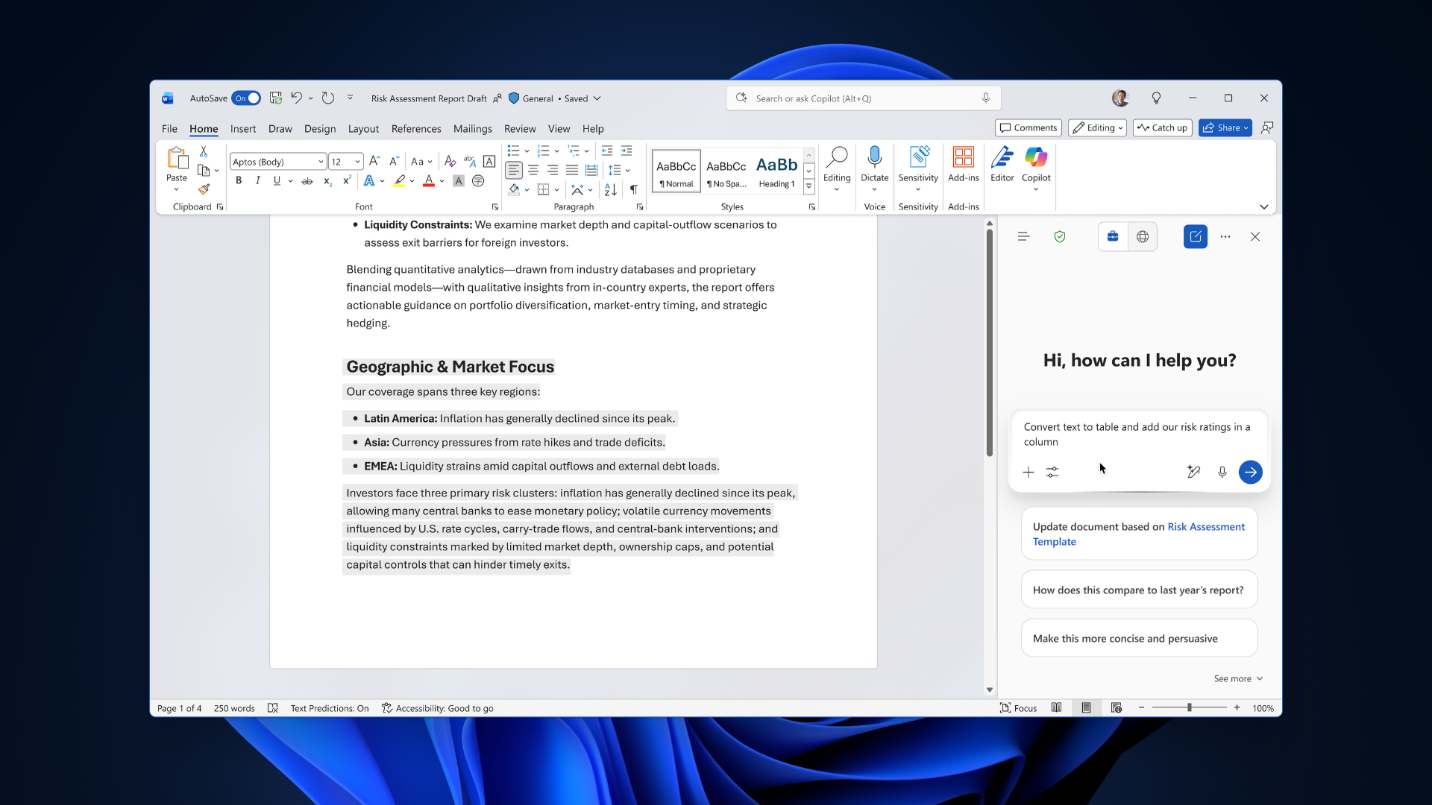The height and width of the screenshot is (805, 1432).
Task: Add attachment with plus icon in Copilot
Action: pos(1028,472)
